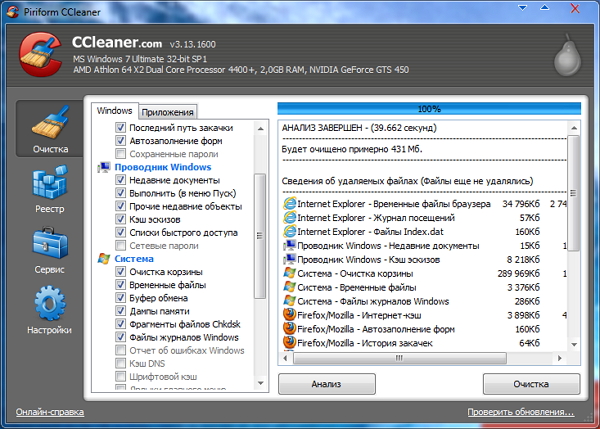600x429 pixels.
Task: Click the size value 289 969Кб
Action: pos(518,273)
